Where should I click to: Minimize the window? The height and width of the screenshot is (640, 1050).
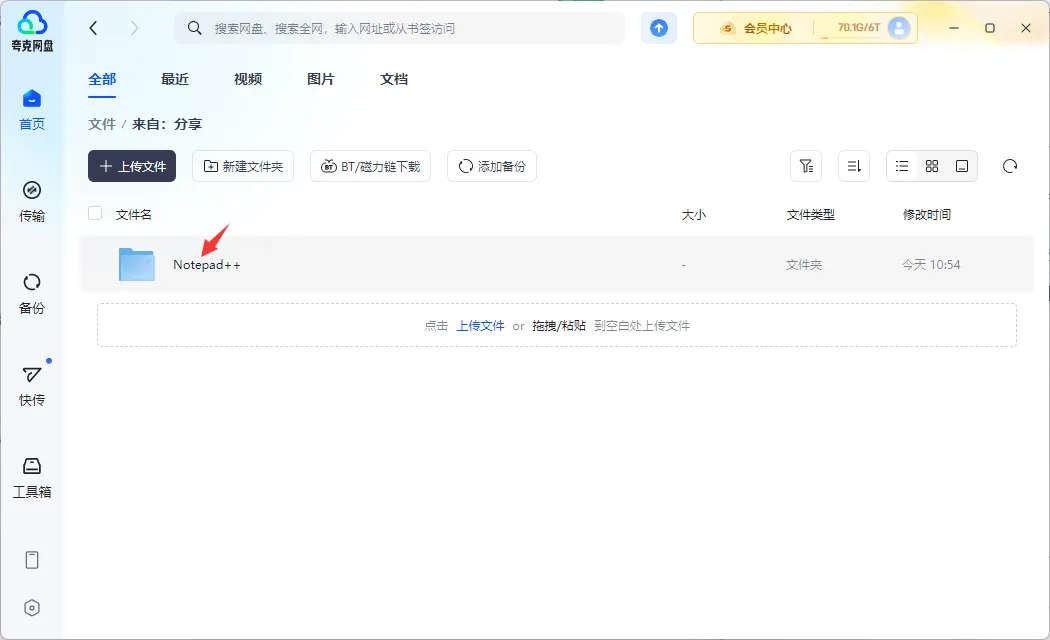[x=954, y=27]
